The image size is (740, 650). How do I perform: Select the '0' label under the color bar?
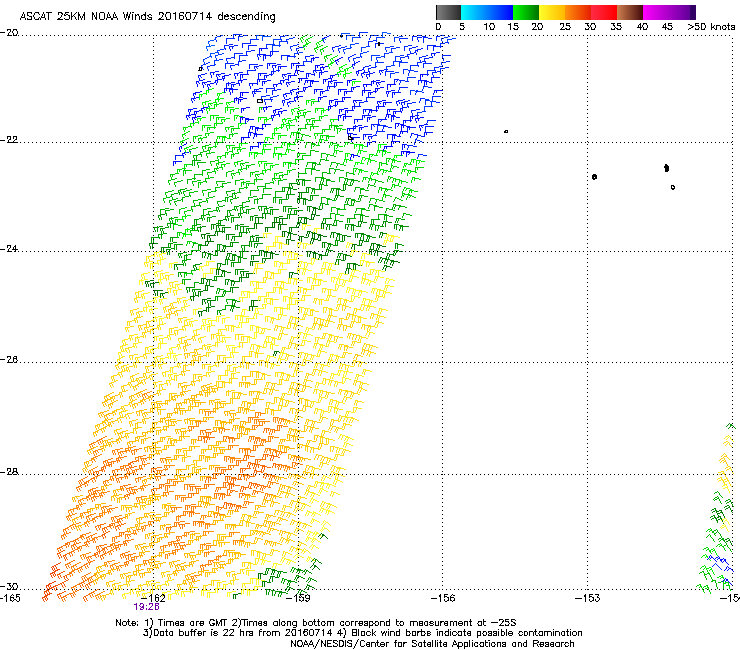click(438, 27)
